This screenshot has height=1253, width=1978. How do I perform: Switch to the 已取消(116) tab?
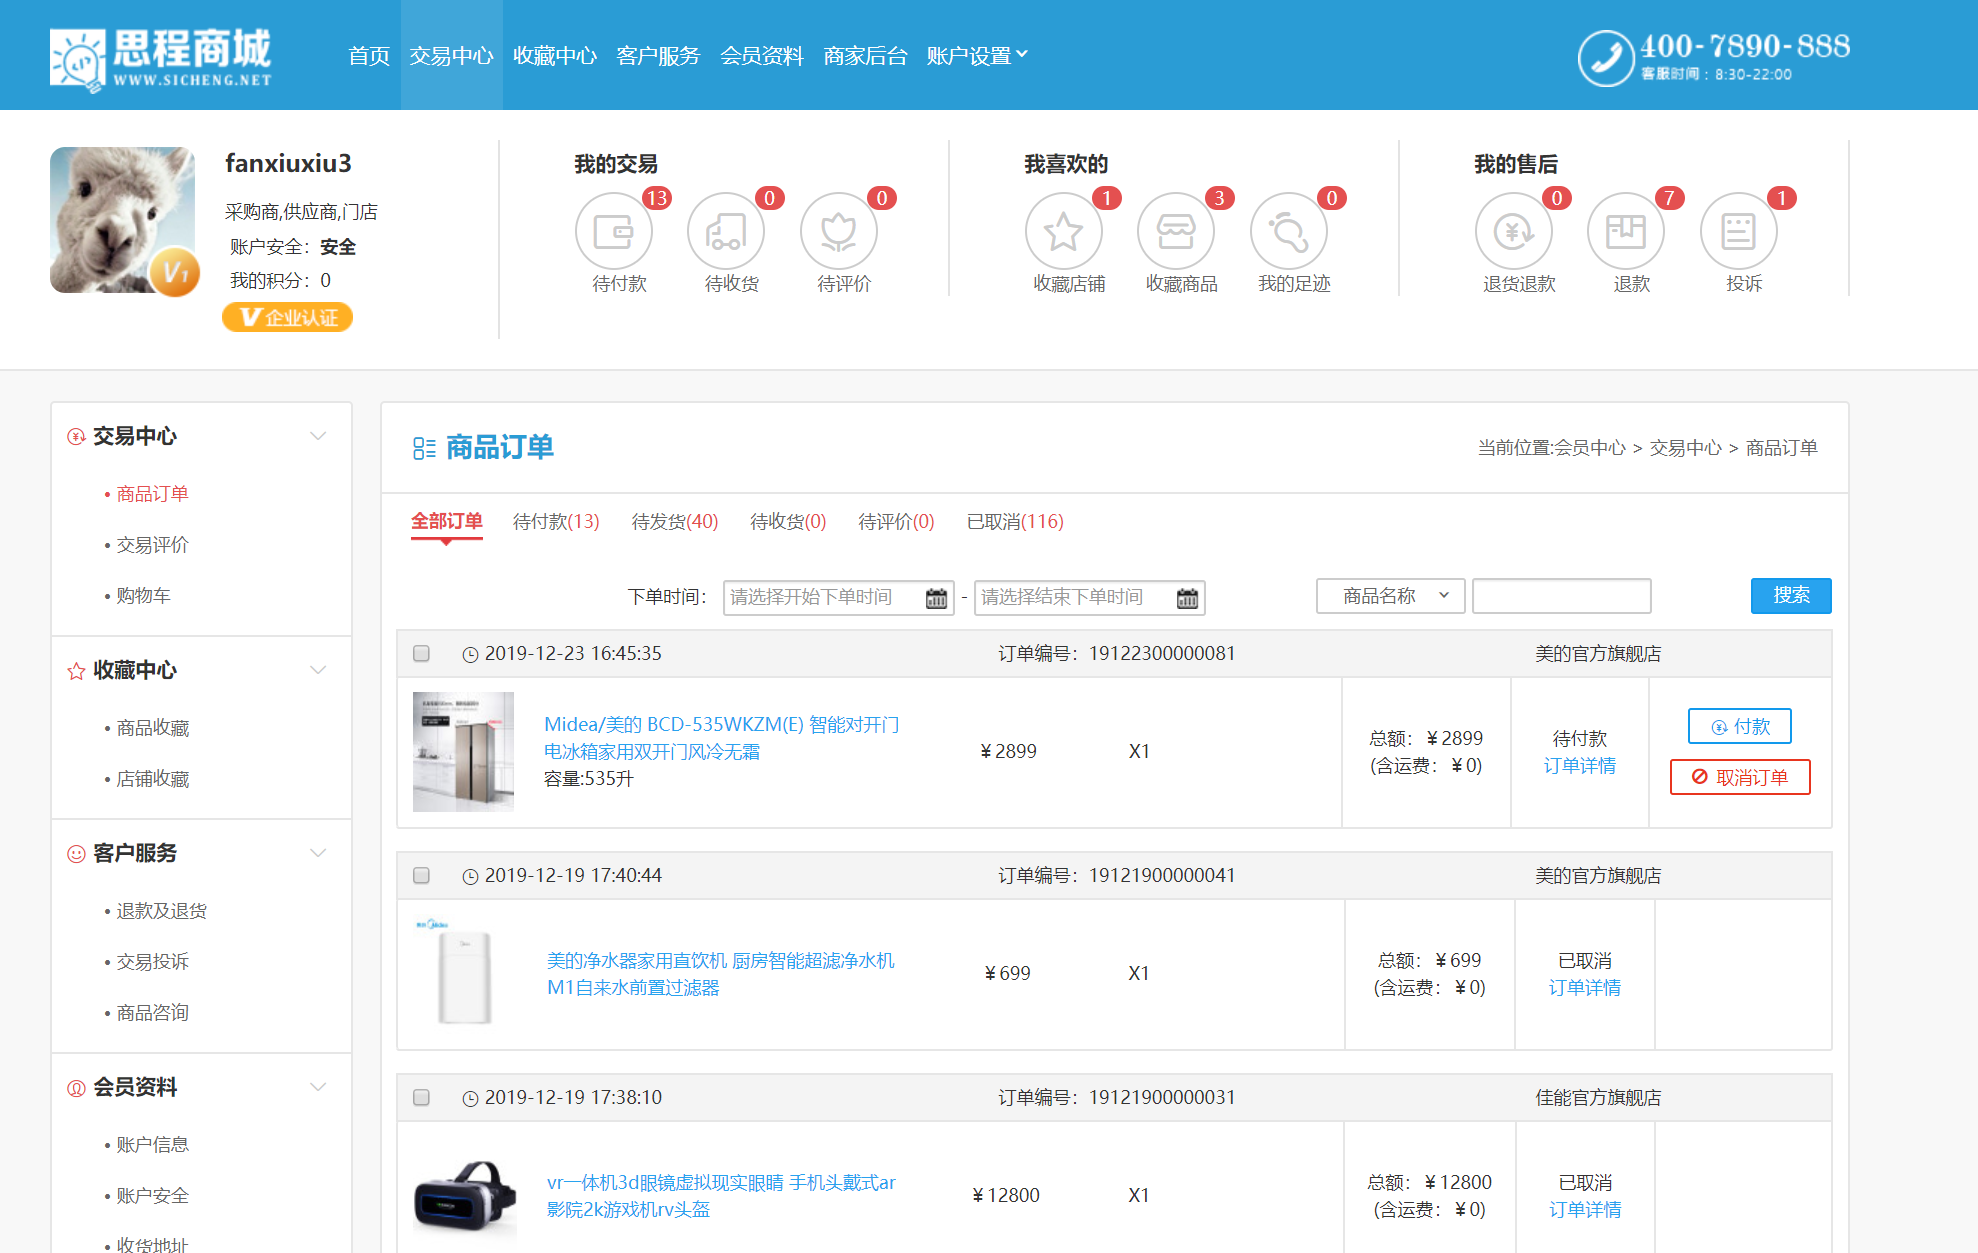pos(1015,521)
